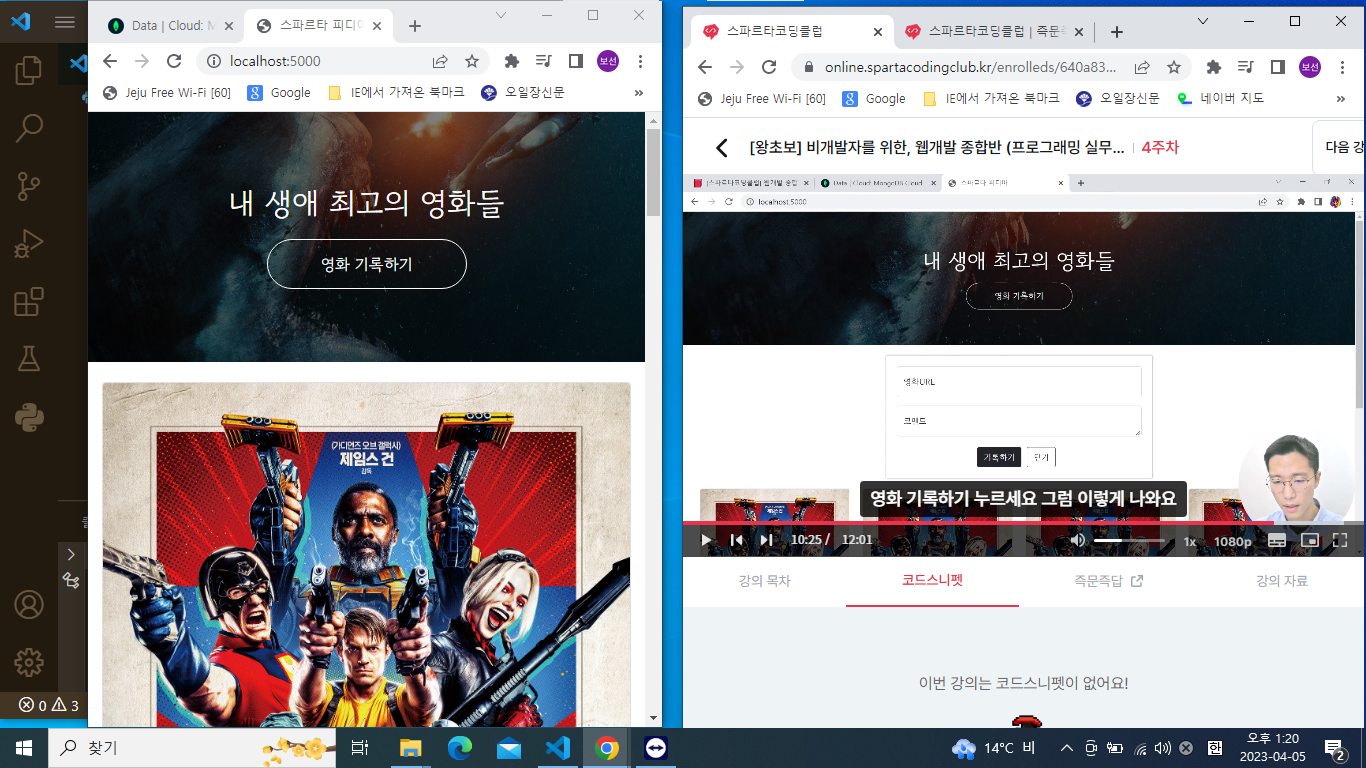Screen dimensions: 1366x768
Task: Go back from lecture with arrow
Action: 722,148
